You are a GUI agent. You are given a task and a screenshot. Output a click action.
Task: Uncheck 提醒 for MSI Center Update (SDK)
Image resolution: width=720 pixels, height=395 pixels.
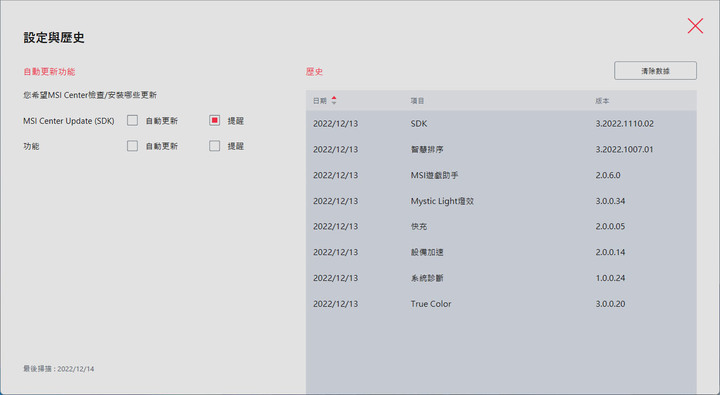click(x=214, y=120)
